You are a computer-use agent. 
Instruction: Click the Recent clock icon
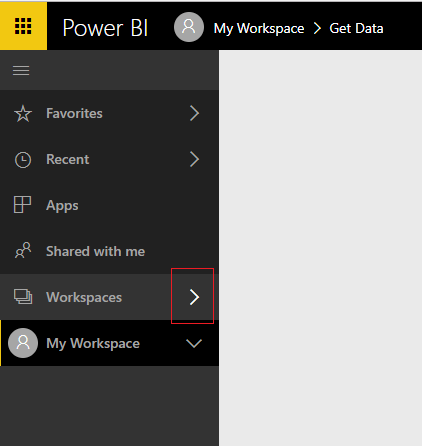pyautogui.click(x=23, y=160)
